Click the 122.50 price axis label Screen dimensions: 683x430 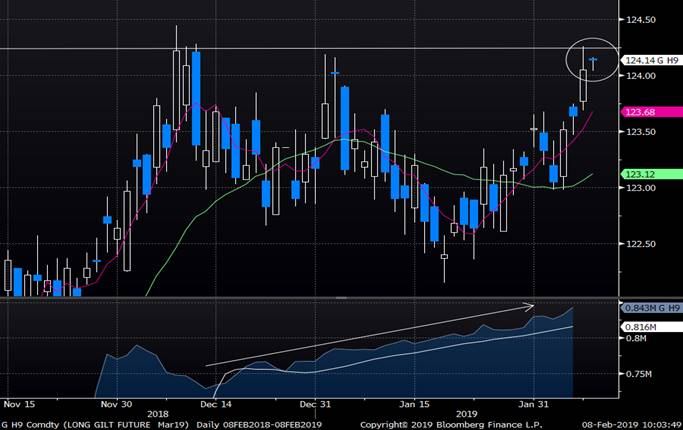tap(641, 244)
